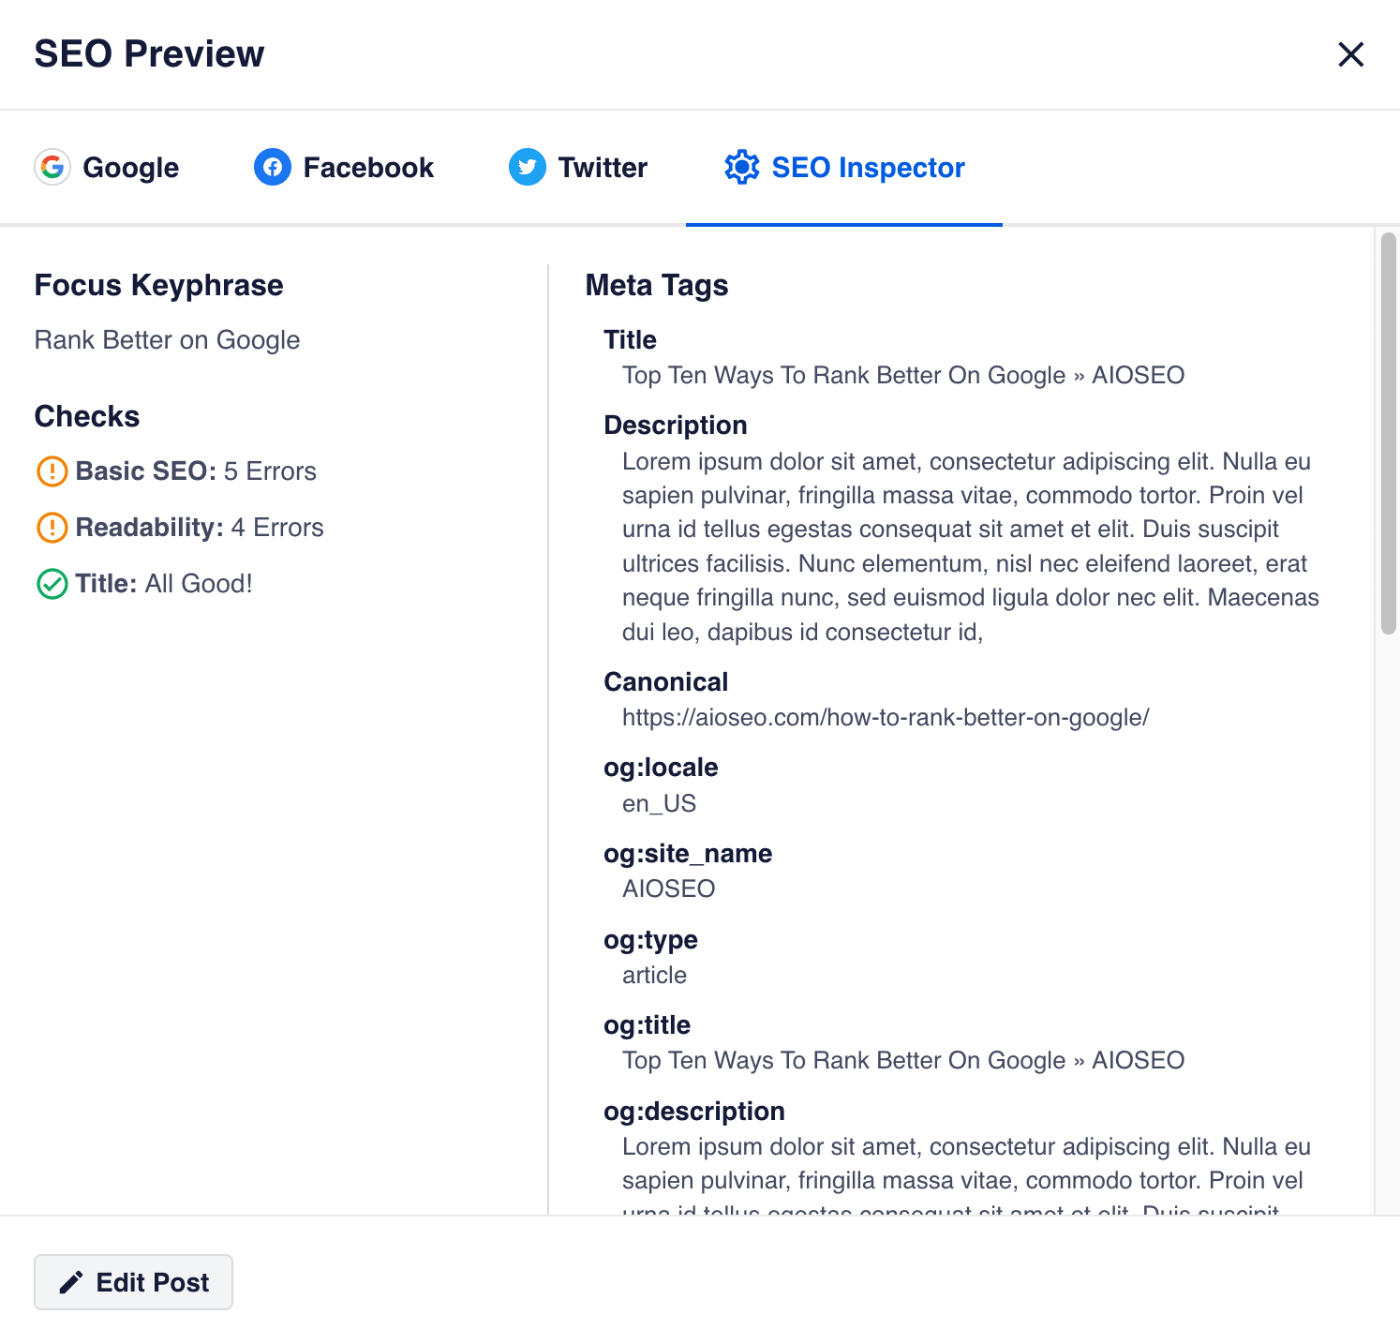The image size is (1400, 1344).
Task: Click the Readability warning icon
Action: click(x=52, y=527)
